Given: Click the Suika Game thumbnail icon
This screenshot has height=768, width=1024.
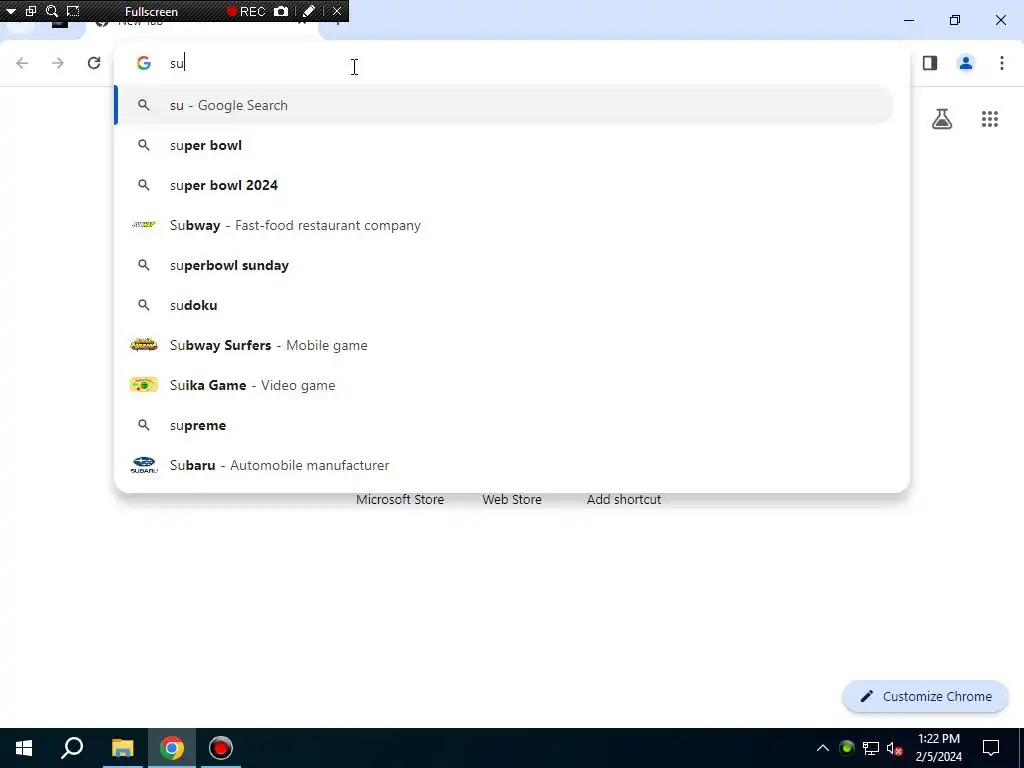Looking at the screenshot, I should [144, 385].
